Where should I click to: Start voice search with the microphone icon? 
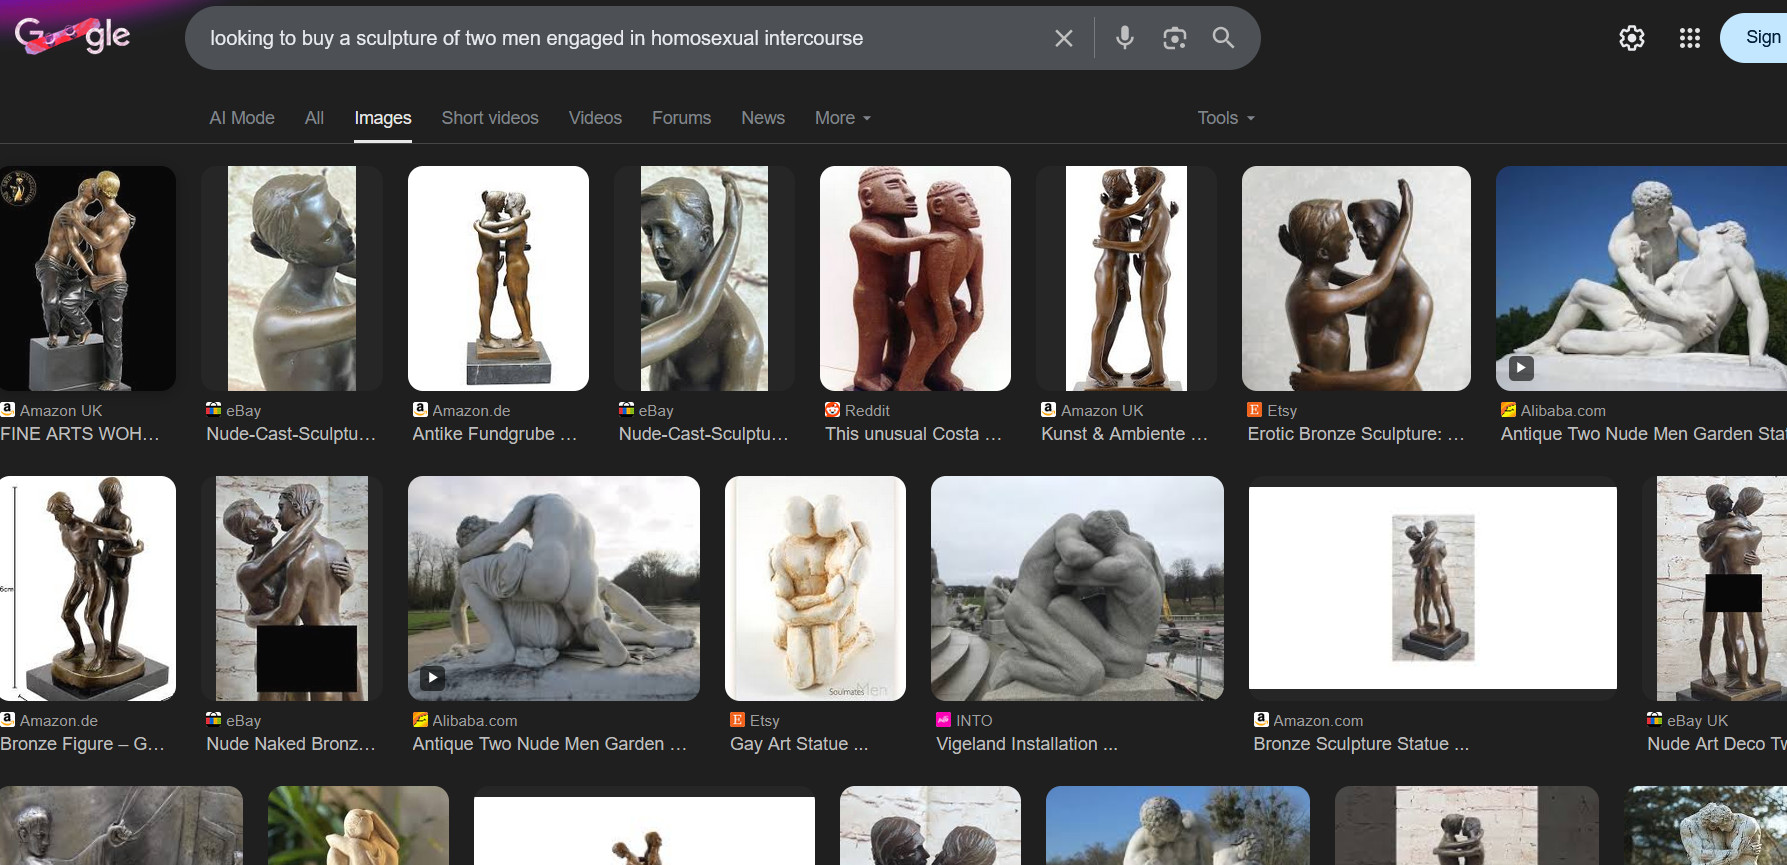click(1125, 38)
